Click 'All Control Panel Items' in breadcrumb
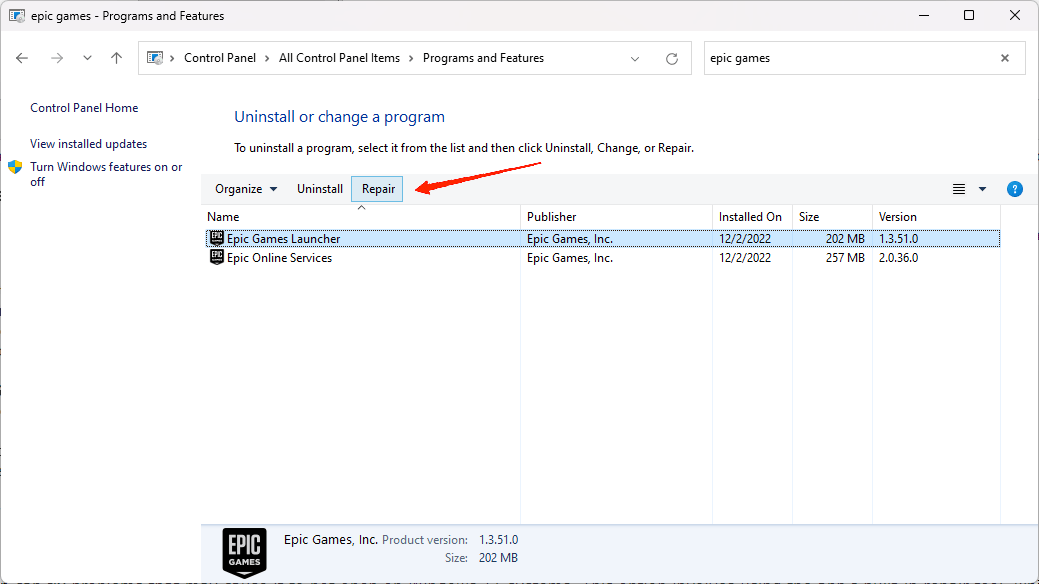This screenshot has width=1039, height=584. click(x=339, y=58)
